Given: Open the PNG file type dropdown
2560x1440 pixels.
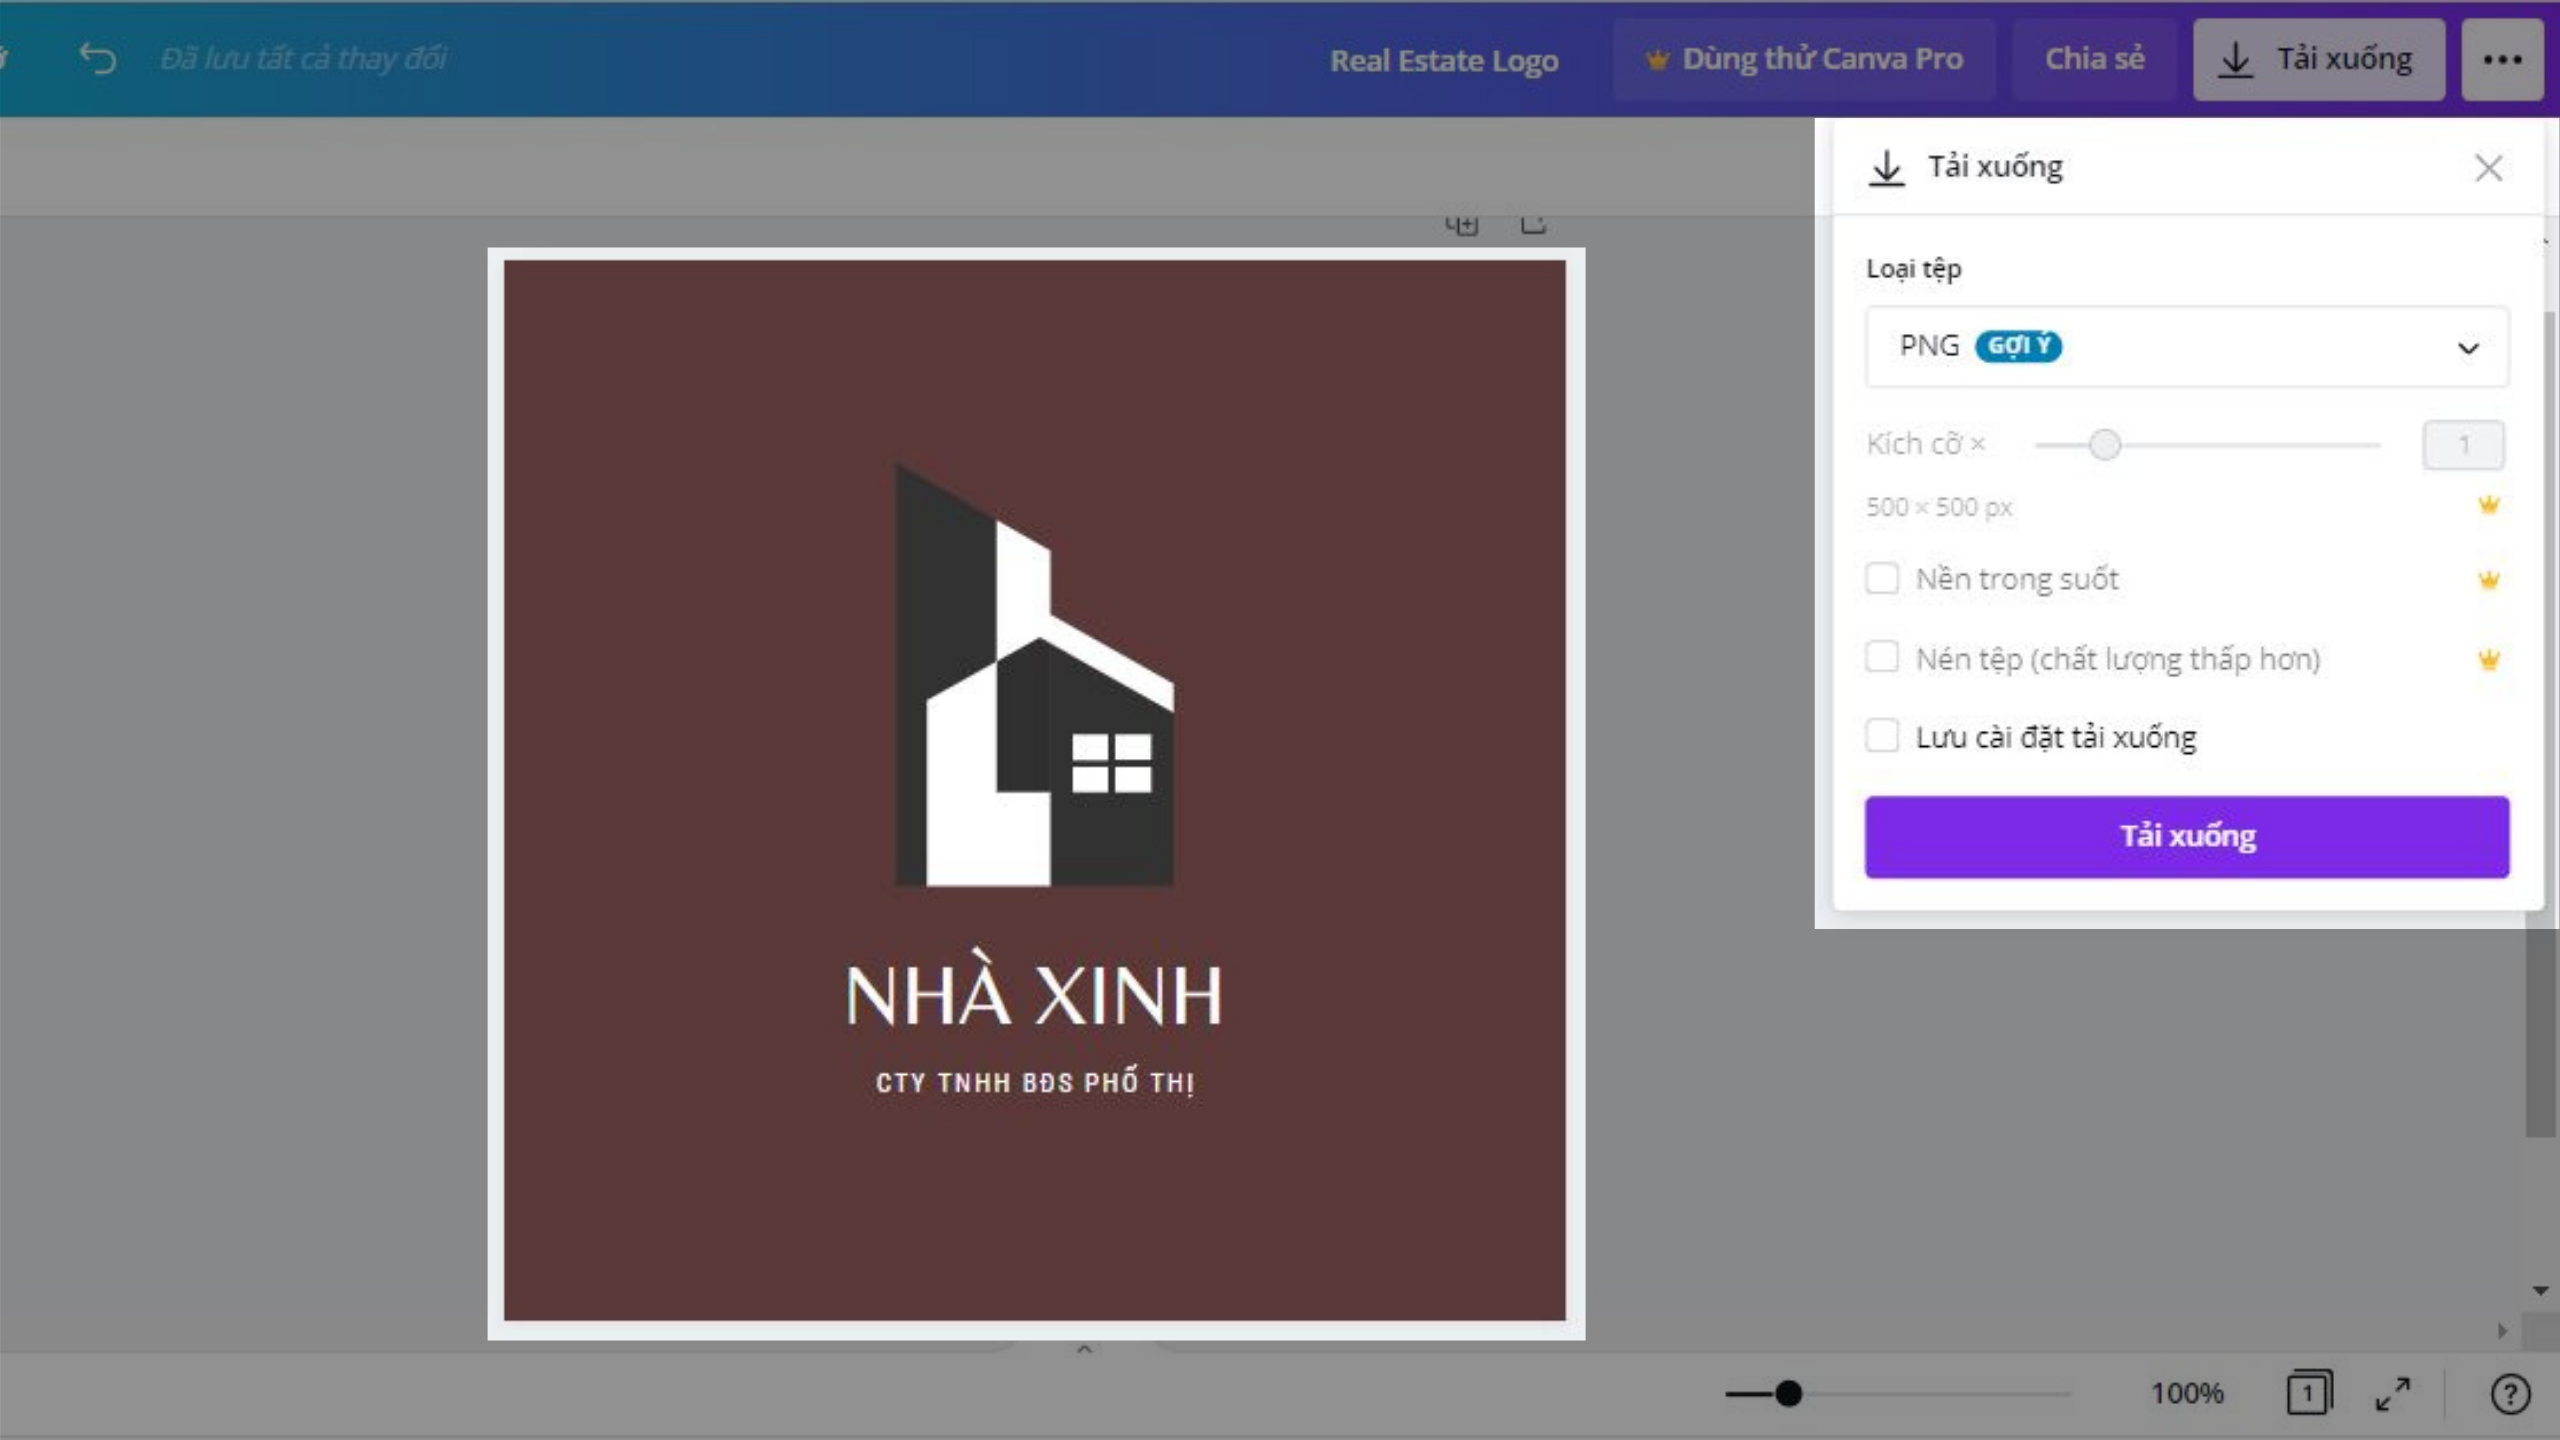Looking at the screenshot, I should [x=2186, y=346].
